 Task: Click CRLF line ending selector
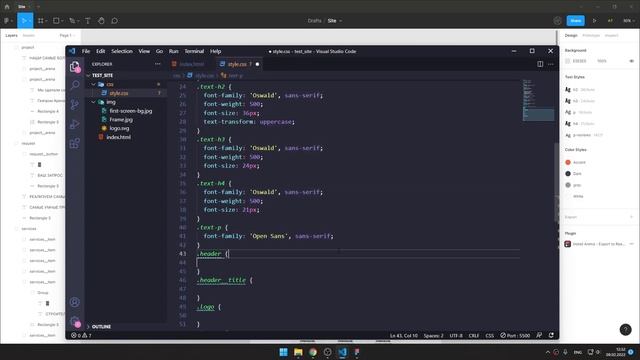click(x=474, y=336)
